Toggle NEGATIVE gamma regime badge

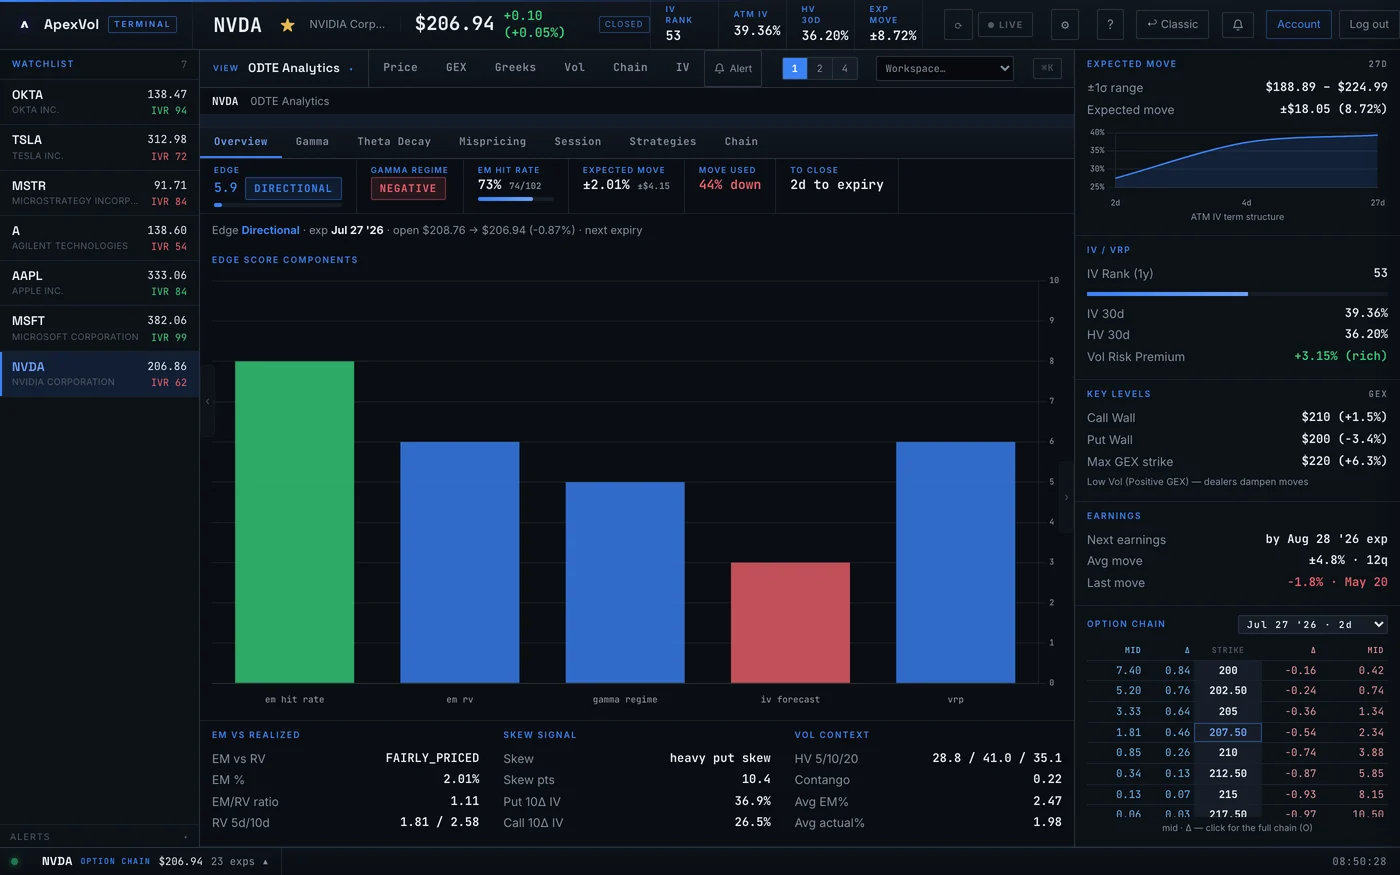pyautogui.click(x=408, y=188)
